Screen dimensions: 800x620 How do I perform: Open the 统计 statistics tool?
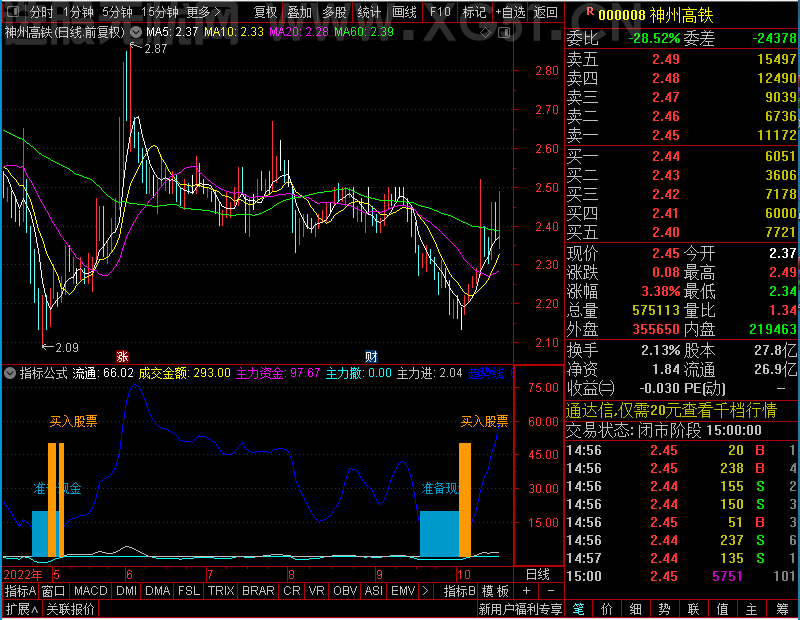point(369,12)
